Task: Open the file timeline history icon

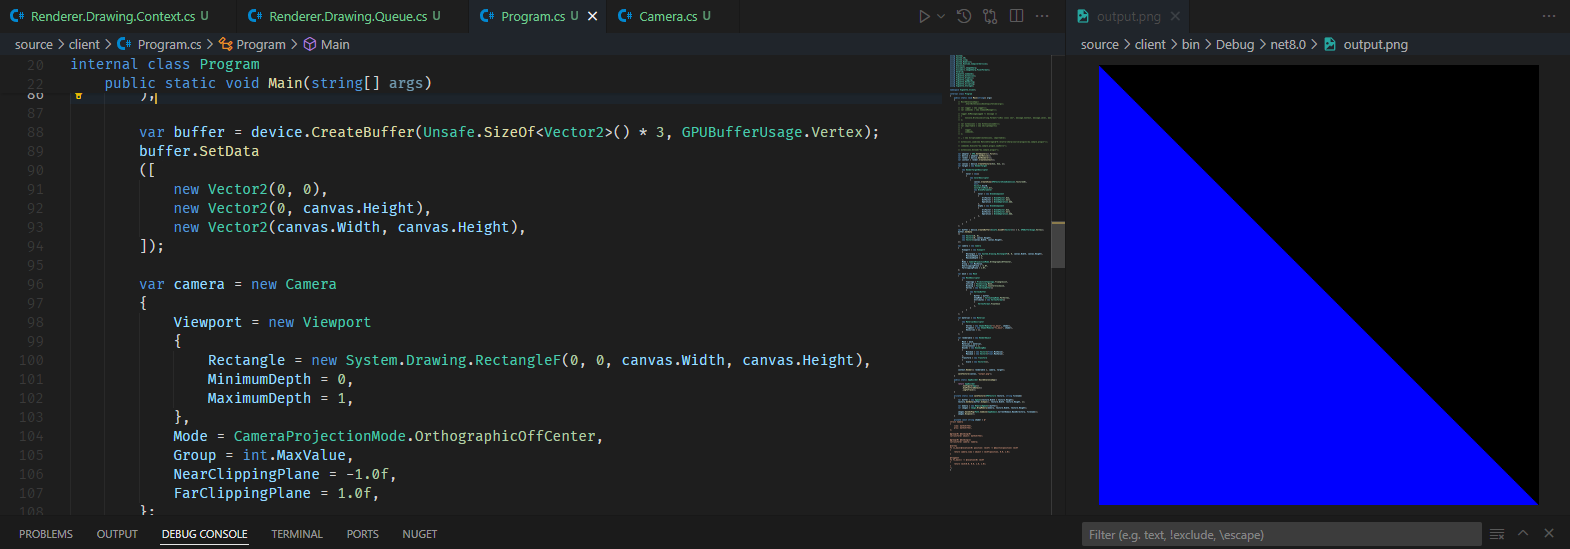Action: point(964,16)
